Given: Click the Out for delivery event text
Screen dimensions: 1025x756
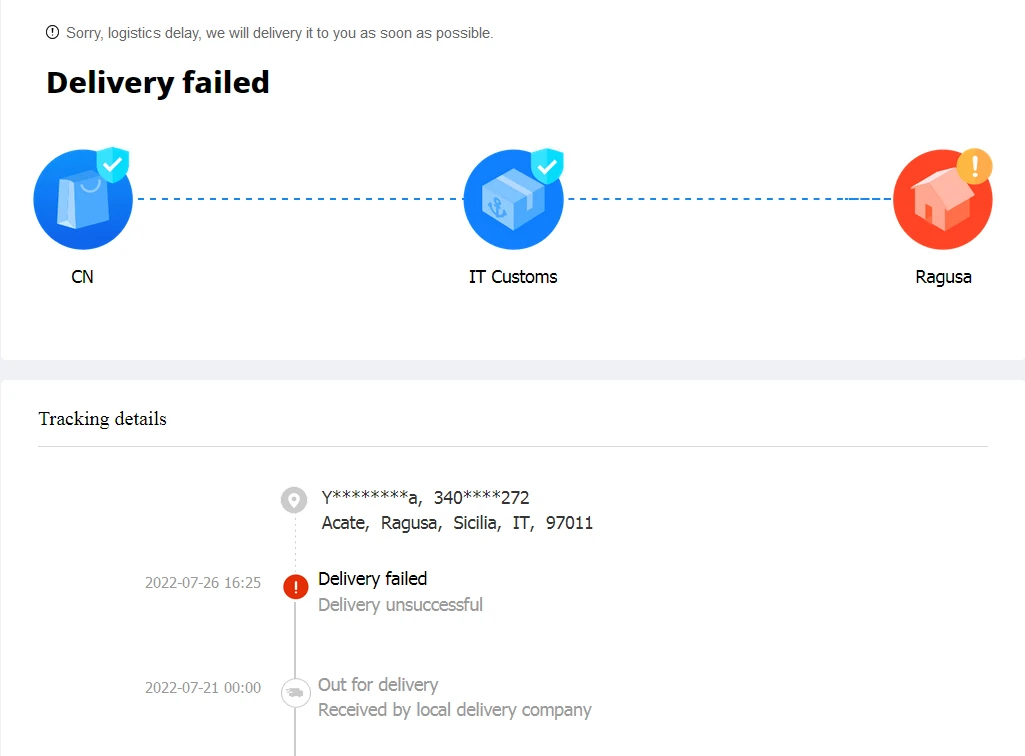Looking at the screenshot, I should click(x=378, y=685).
